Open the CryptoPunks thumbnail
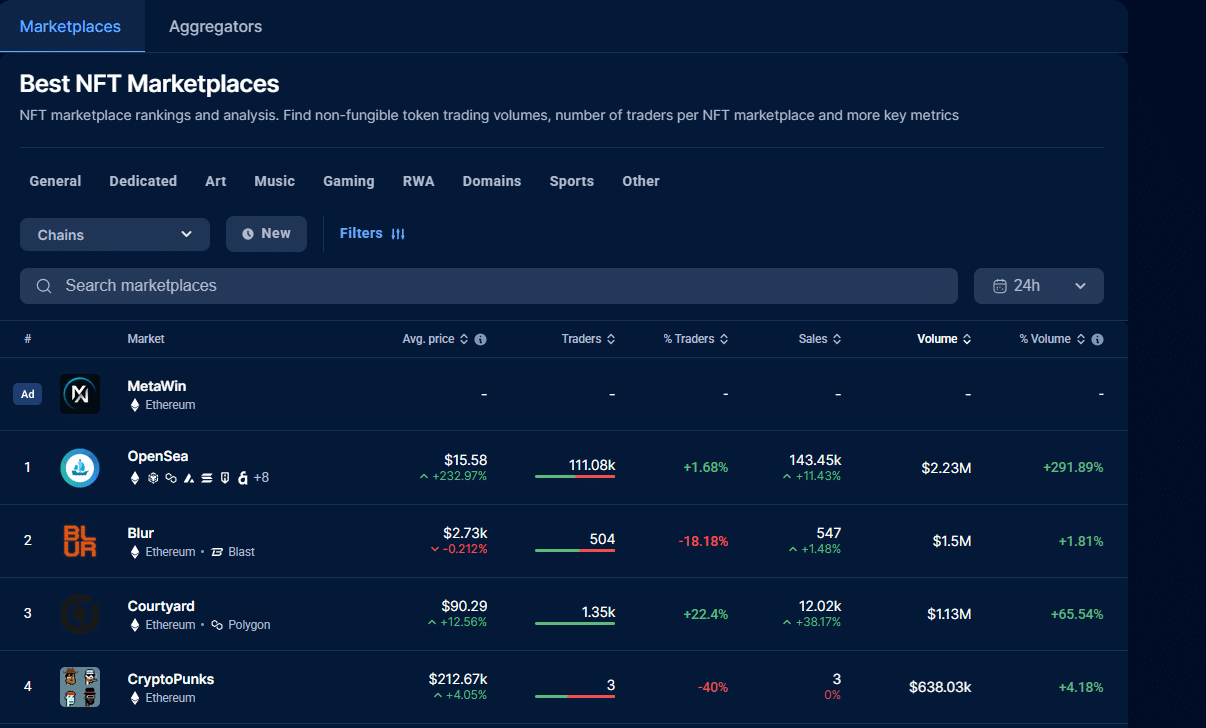 pos(80,686)
